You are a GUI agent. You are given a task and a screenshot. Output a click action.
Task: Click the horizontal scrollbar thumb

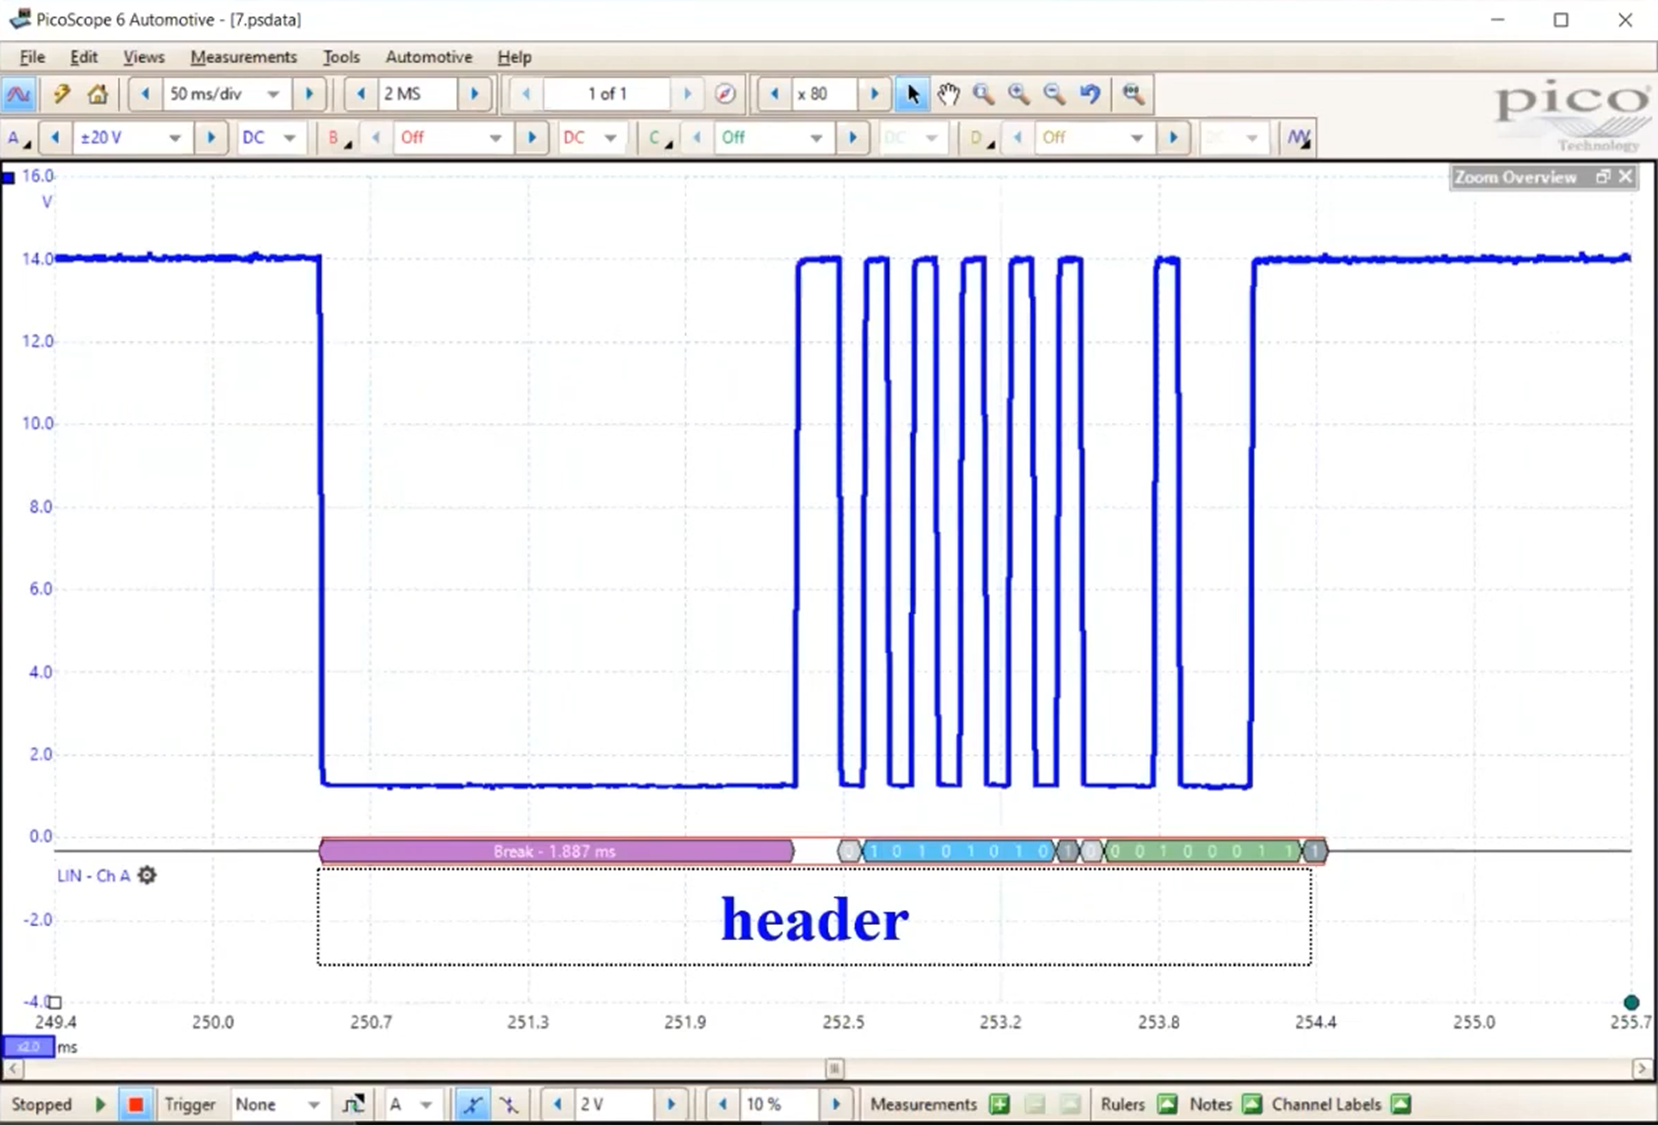coord(835,1068)
